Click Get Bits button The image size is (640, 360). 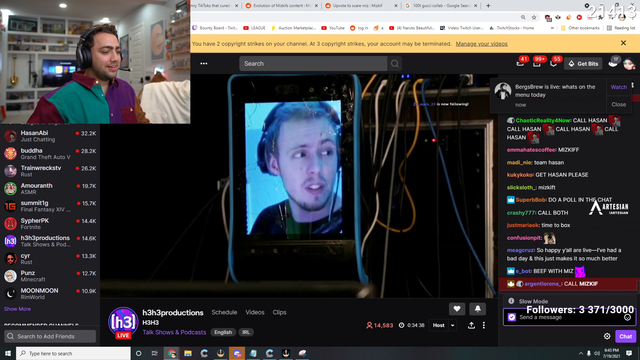pos(583,64)
